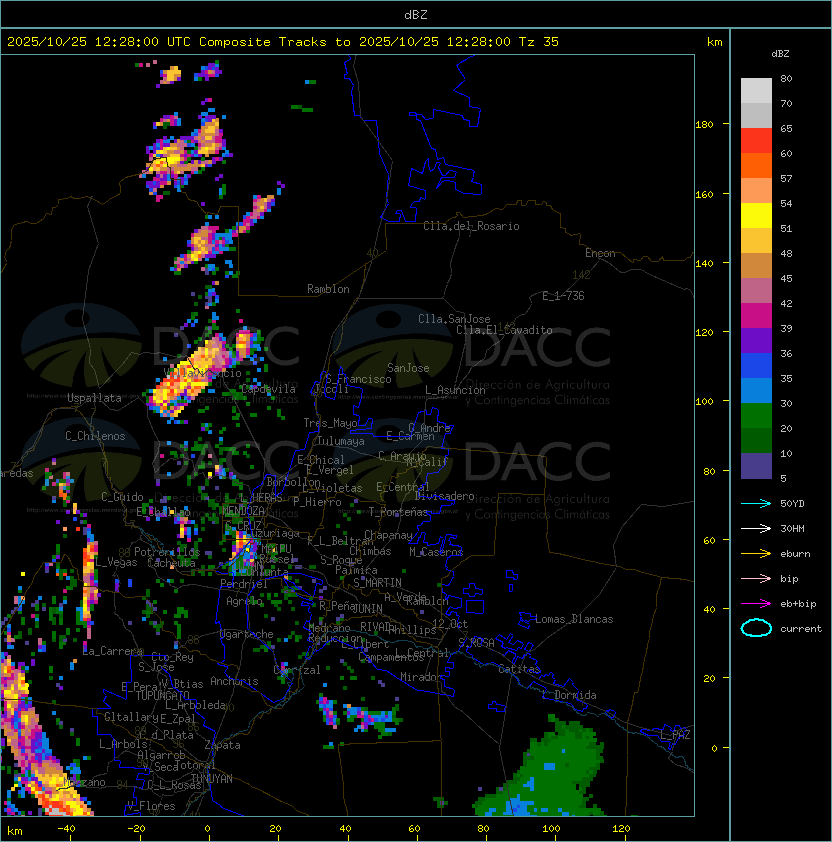The image size is (832, 842).
Task: Select the purple 36-39 dBZ swatch
Action: (756, 340)
